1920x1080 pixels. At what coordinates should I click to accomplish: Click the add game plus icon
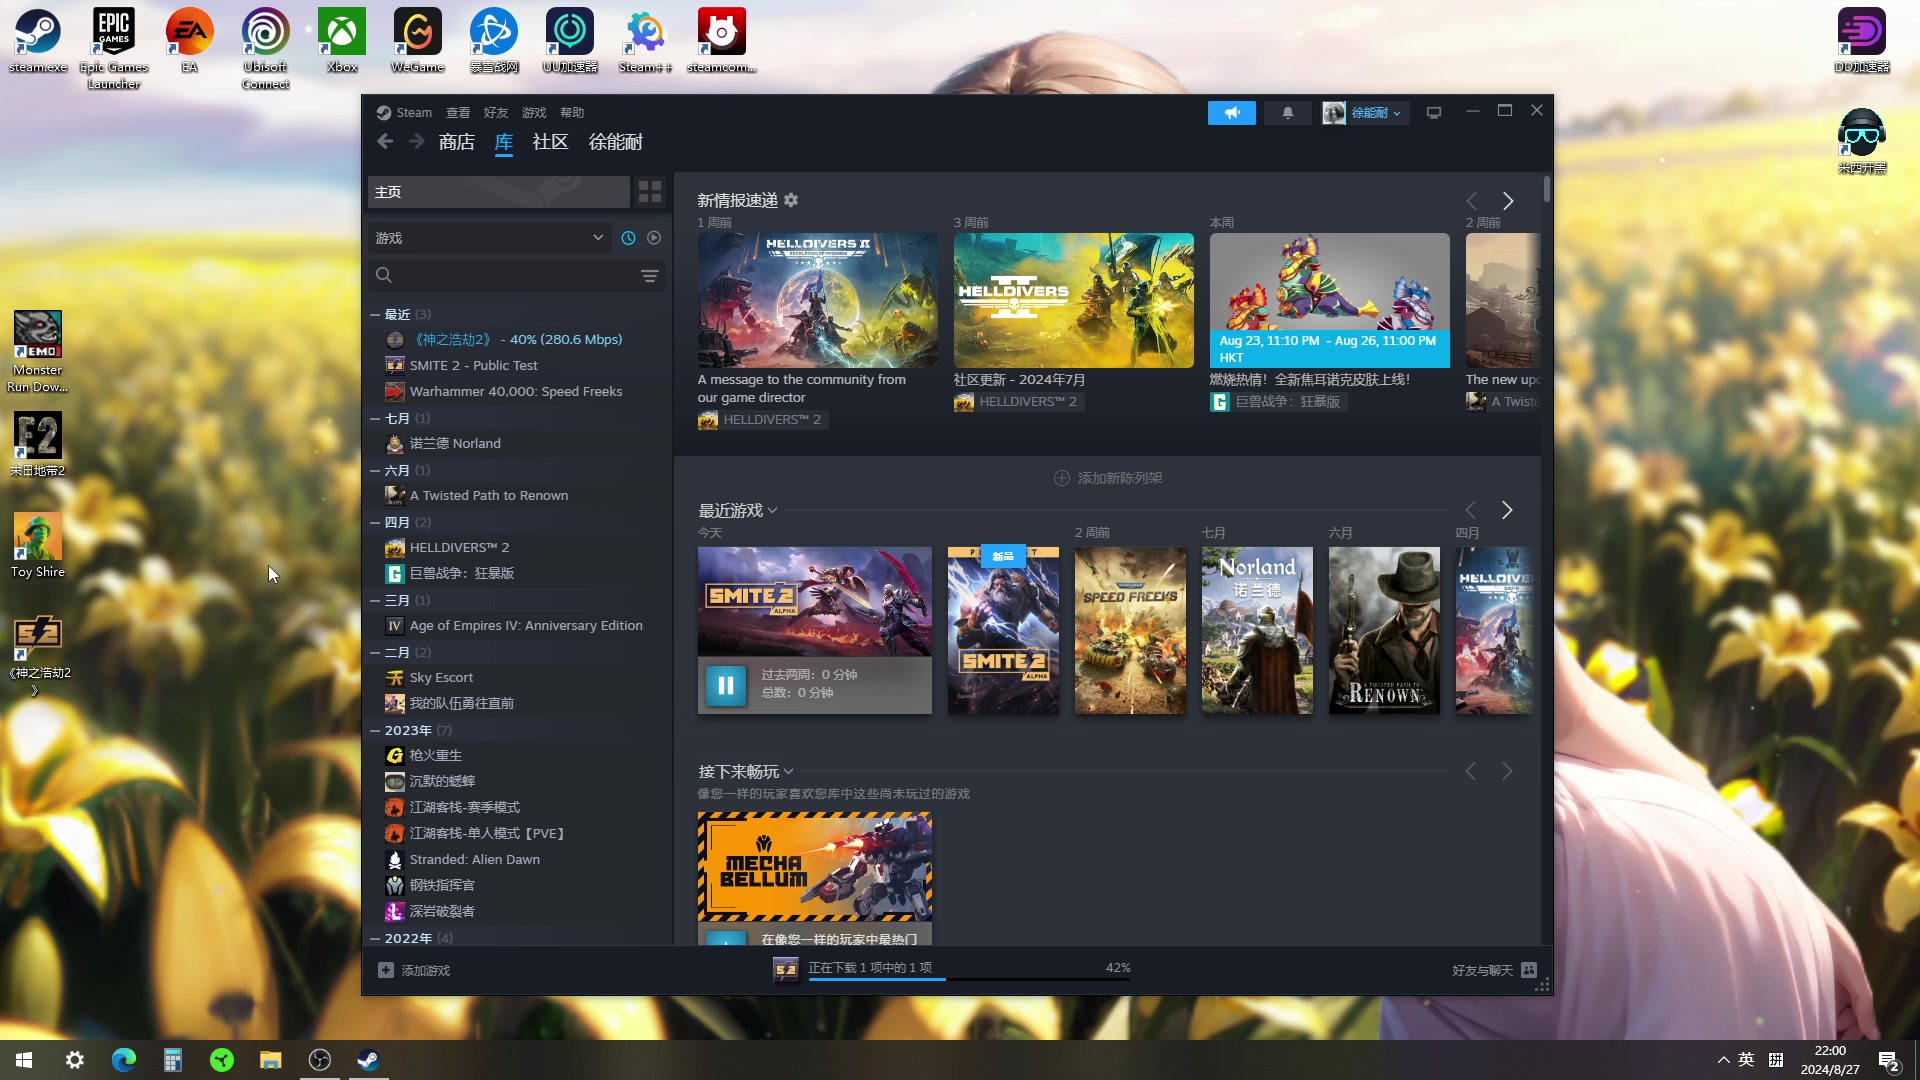point(386,970)
